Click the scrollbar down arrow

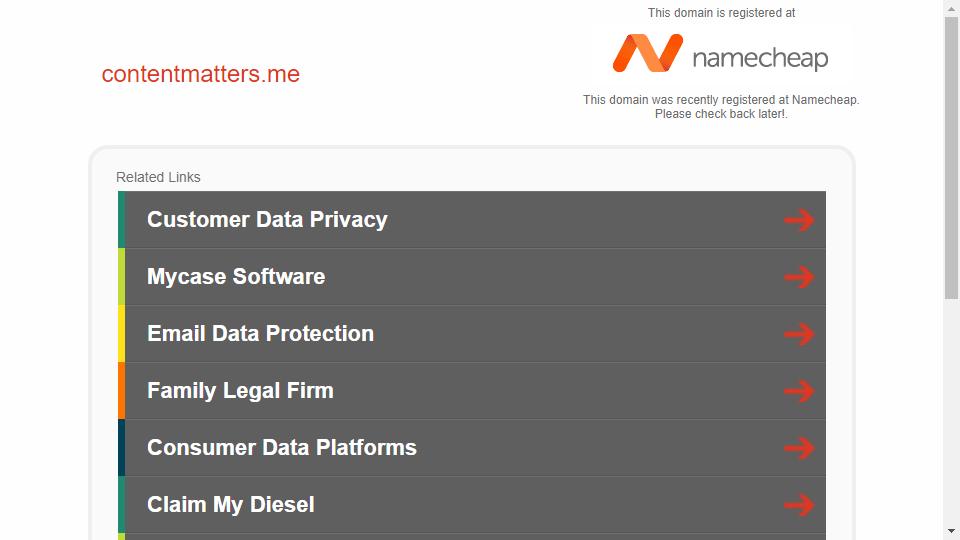pos(951,531)
